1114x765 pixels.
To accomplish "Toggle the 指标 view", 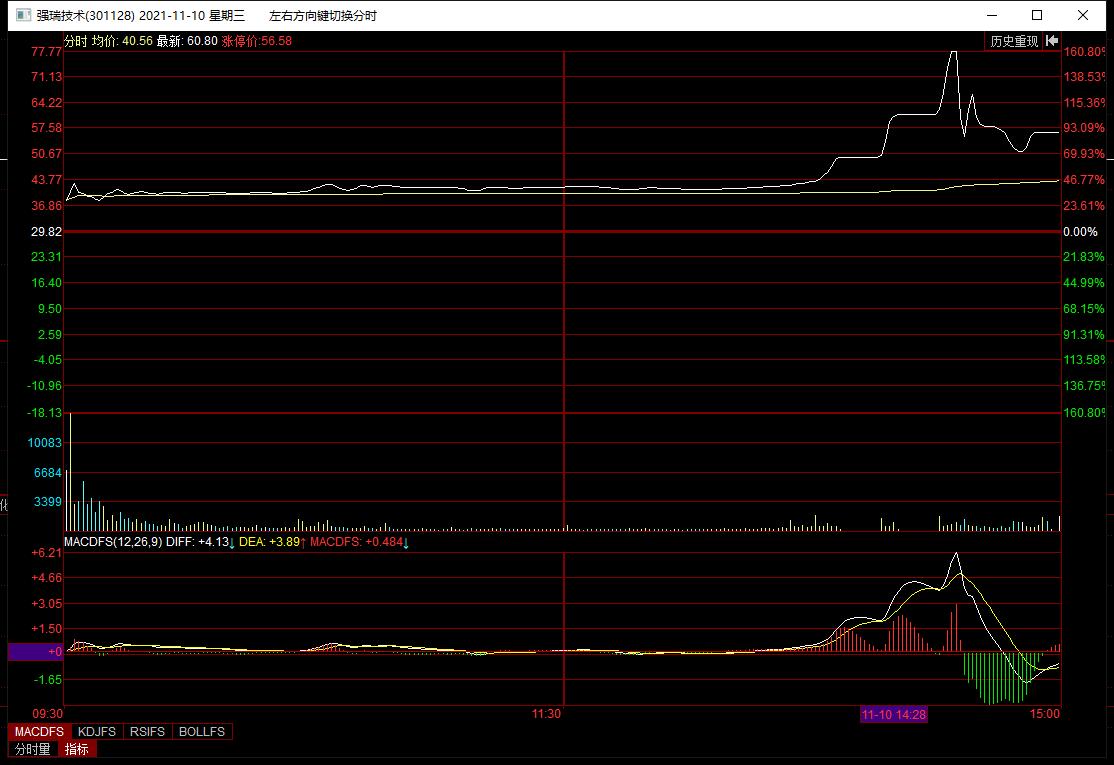I will coord(77,749).
